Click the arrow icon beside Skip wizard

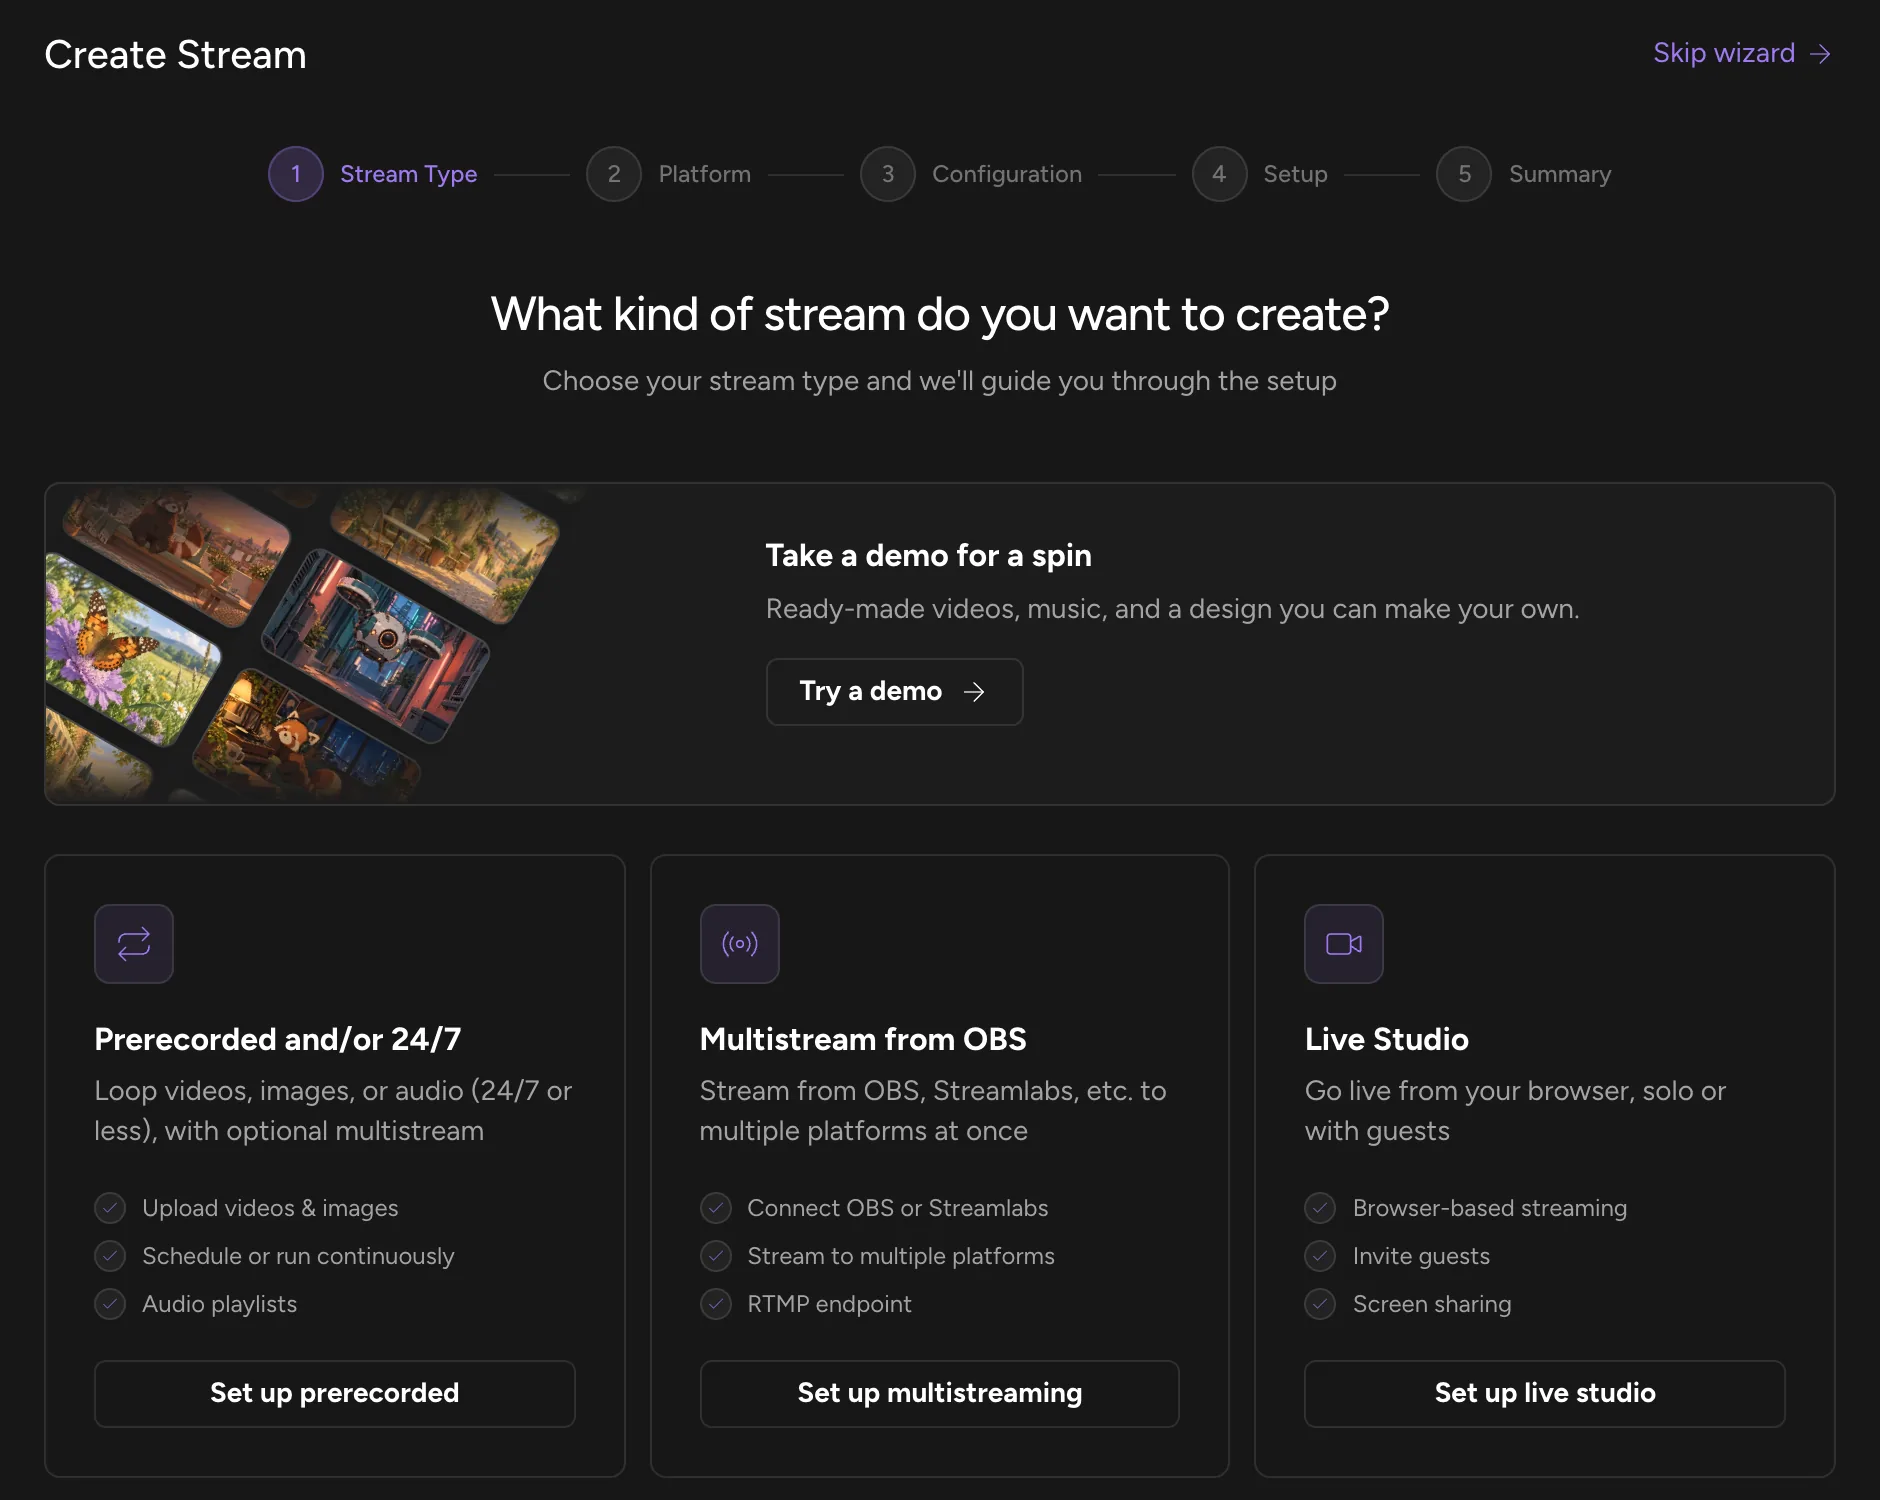click(1821, 54)
